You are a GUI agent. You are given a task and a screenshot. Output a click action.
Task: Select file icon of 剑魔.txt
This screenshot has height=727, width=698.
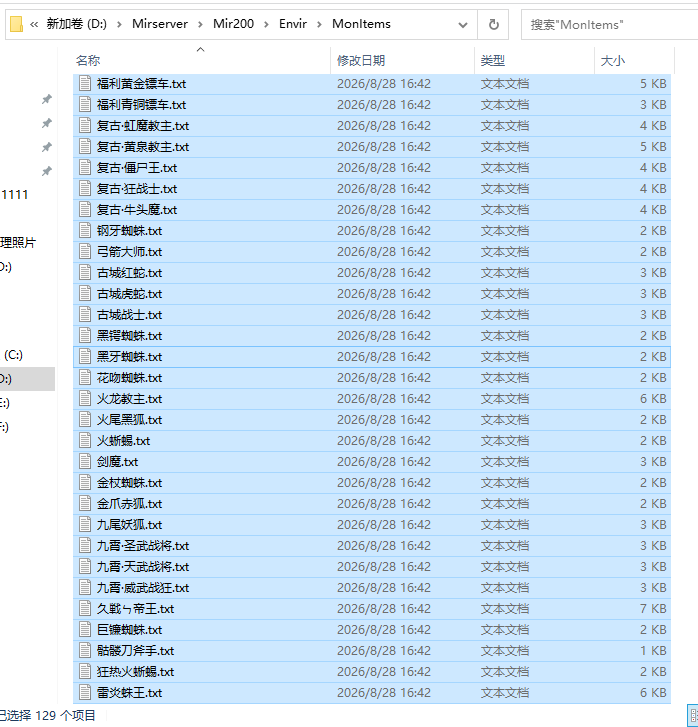point(85,461)
